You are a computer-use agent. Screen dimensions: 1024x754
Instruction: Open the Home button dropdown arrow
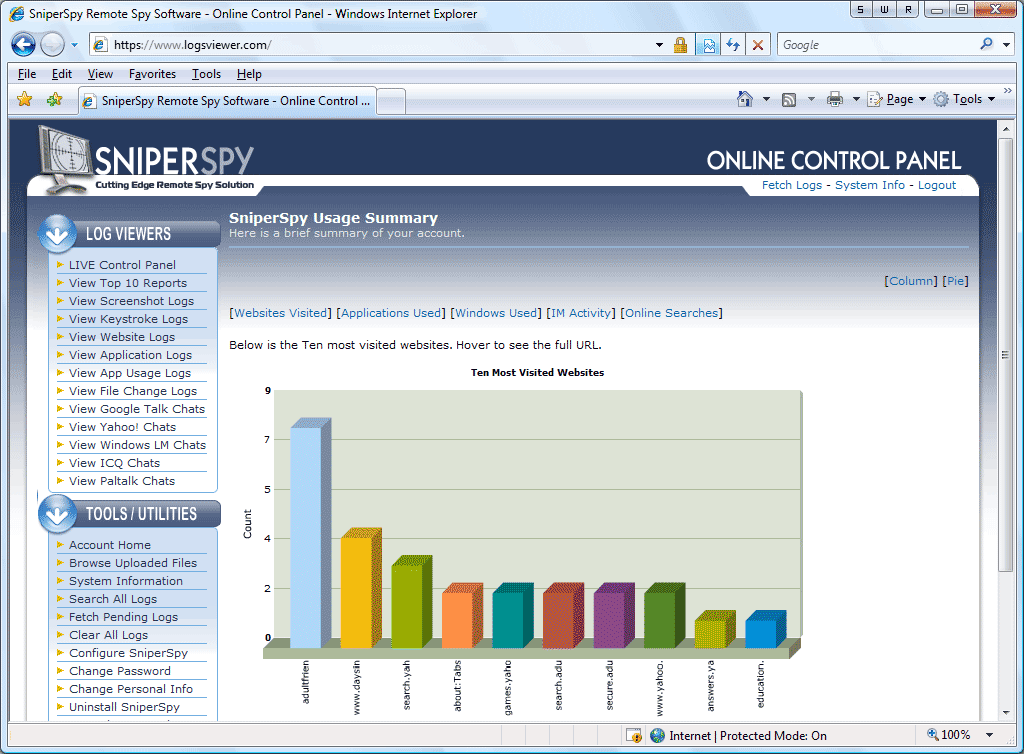767,99
